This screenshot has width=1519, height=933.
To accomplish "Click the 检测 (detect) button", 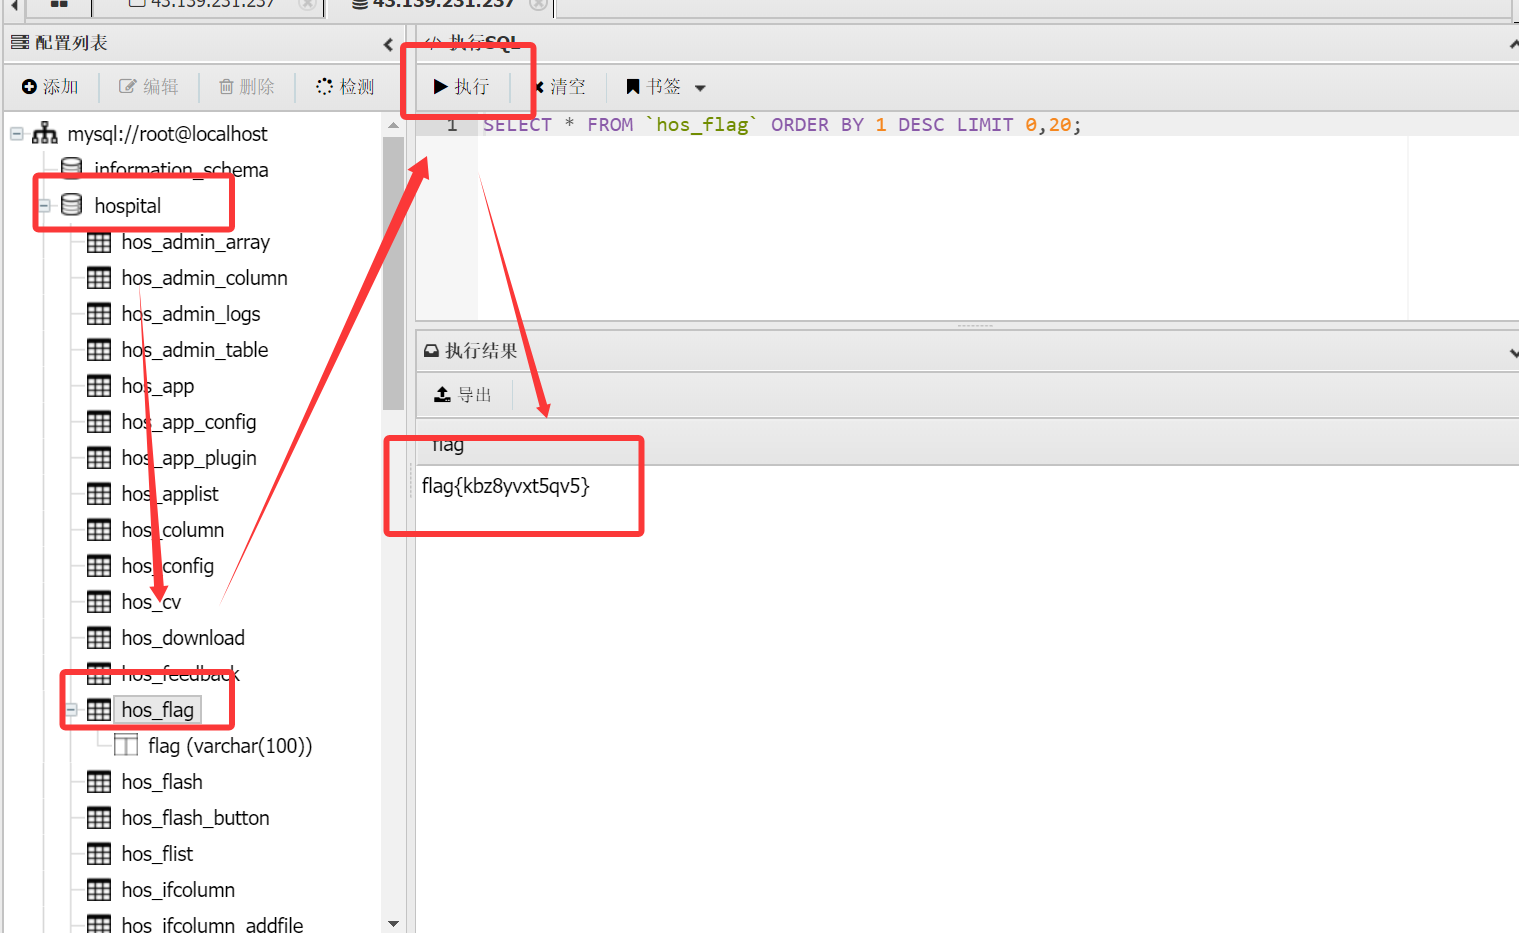I will [x=345, y=87].
